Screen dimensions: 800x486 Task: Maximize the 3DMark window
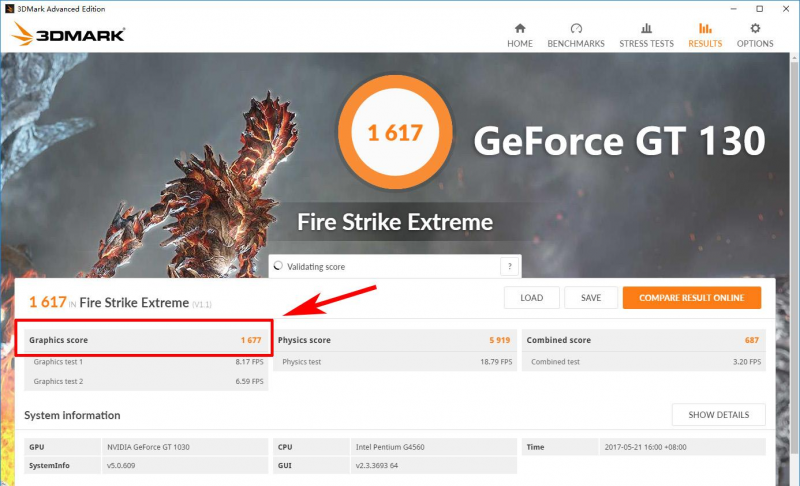(759, 8)
